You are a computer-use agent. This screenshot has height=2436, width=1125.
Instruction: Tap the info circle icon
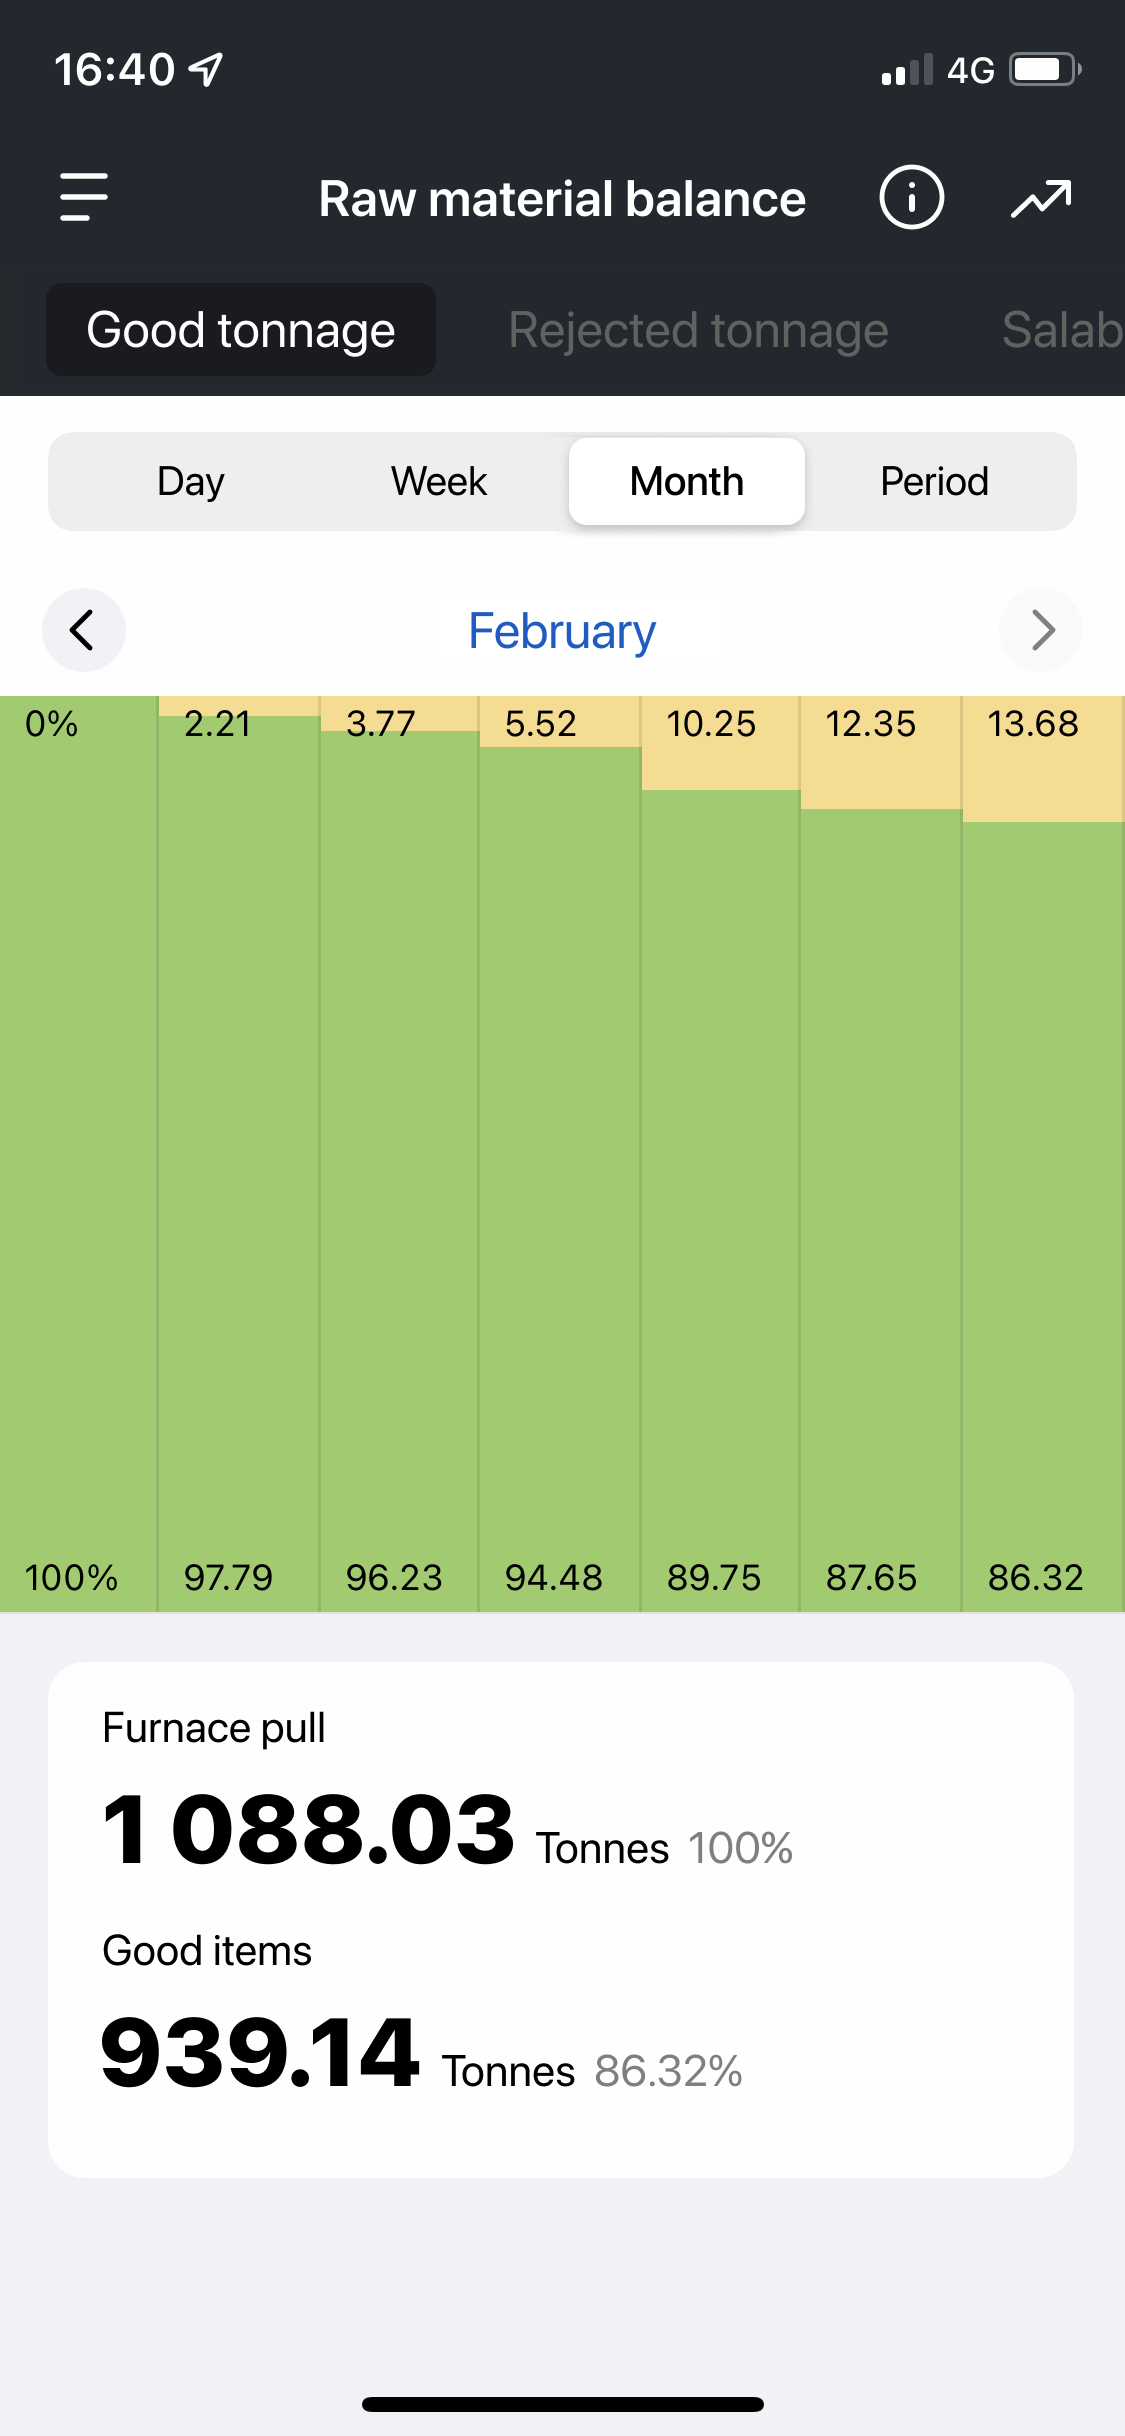pos(911,197)
